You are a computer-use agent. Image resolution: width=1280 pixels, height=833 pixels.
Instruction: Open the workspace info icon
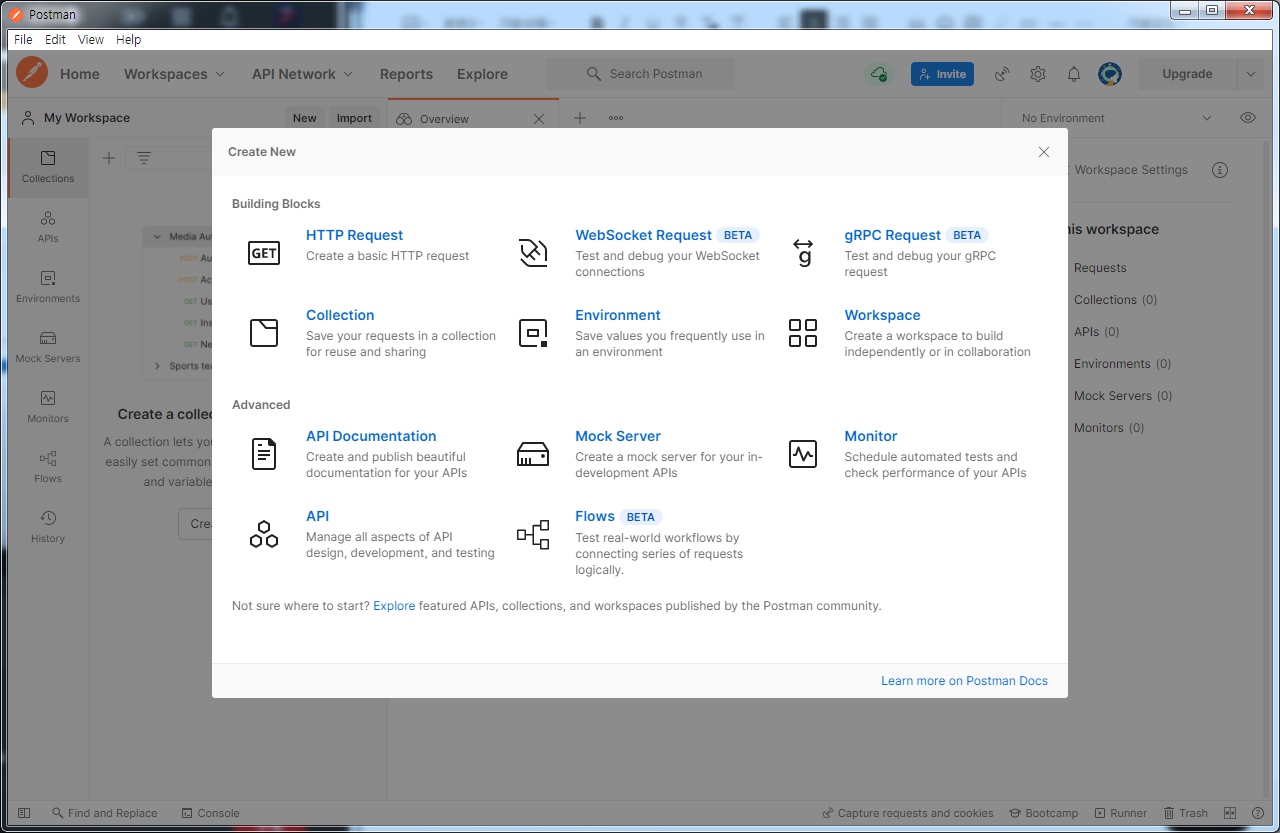click(x=1220, y=170)
